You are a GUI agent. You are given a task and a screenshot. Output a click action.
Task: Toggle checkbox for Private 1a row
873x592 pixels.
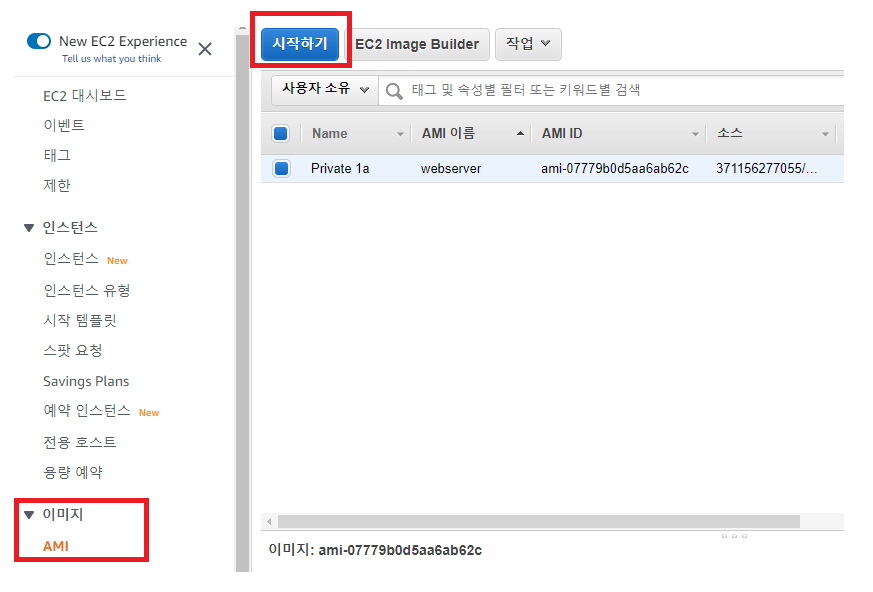[281, 168]
